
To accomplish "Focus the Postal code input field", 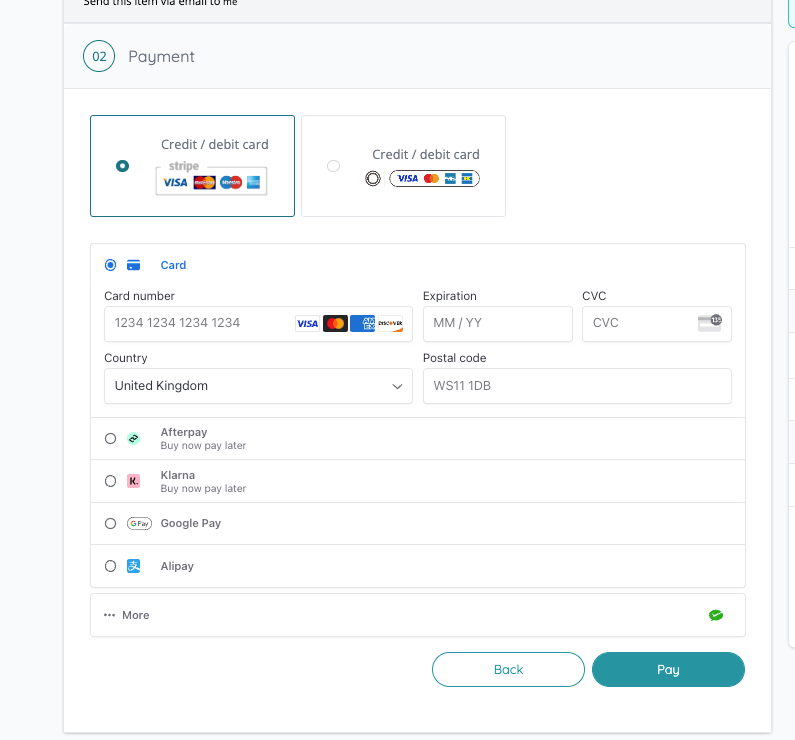I will click(x=577, y=386).
